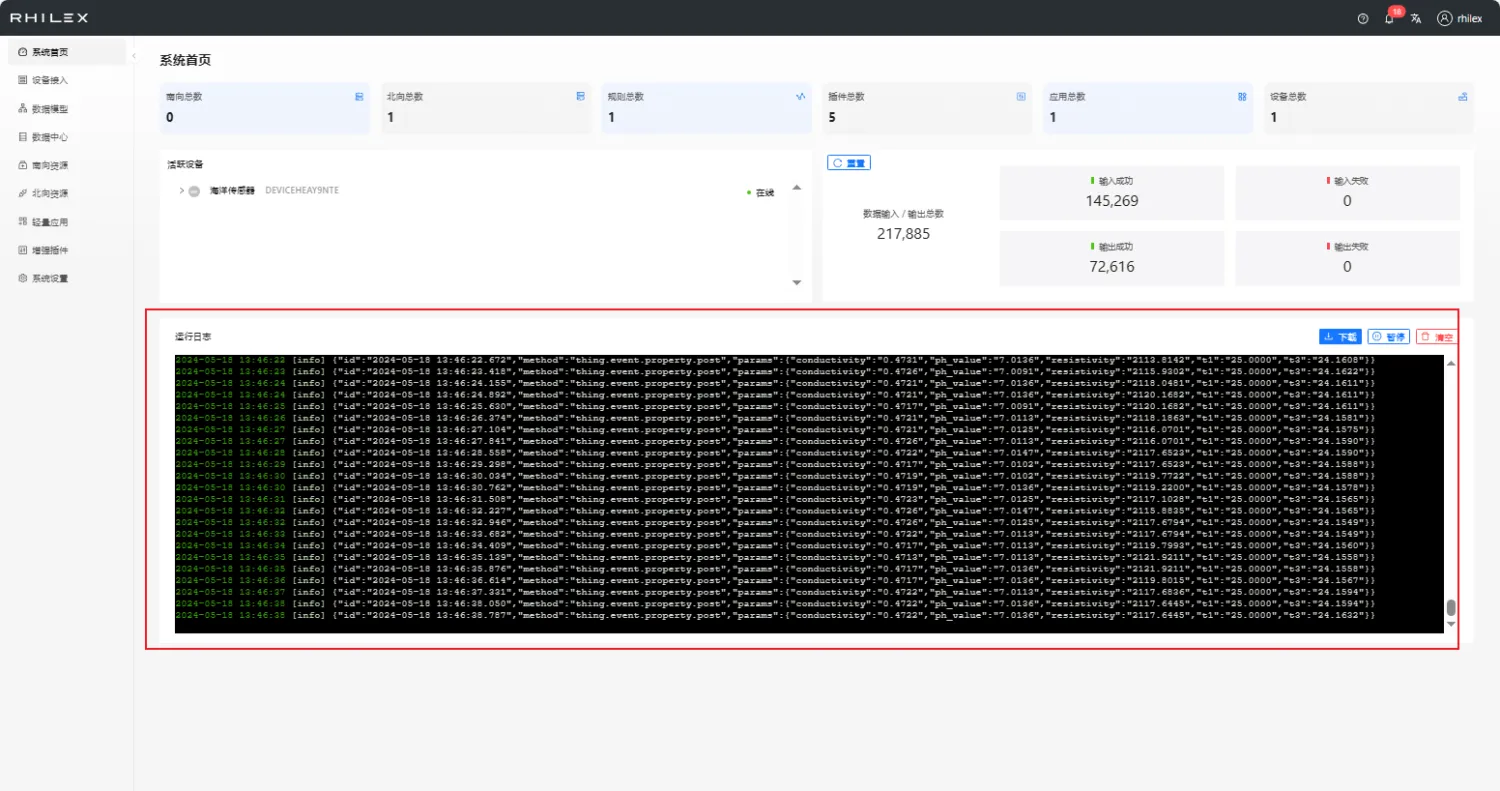The image size is (1500, 791).
Task: Click the 重置 reset button
Action: 849,163
